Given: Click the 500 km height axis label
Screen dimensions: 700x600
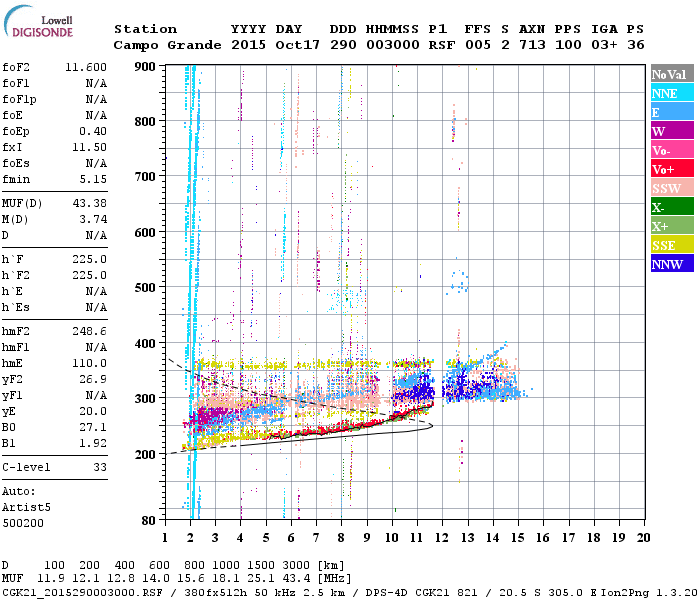Looking at the screenshot, I should click(x=145, y=288).
